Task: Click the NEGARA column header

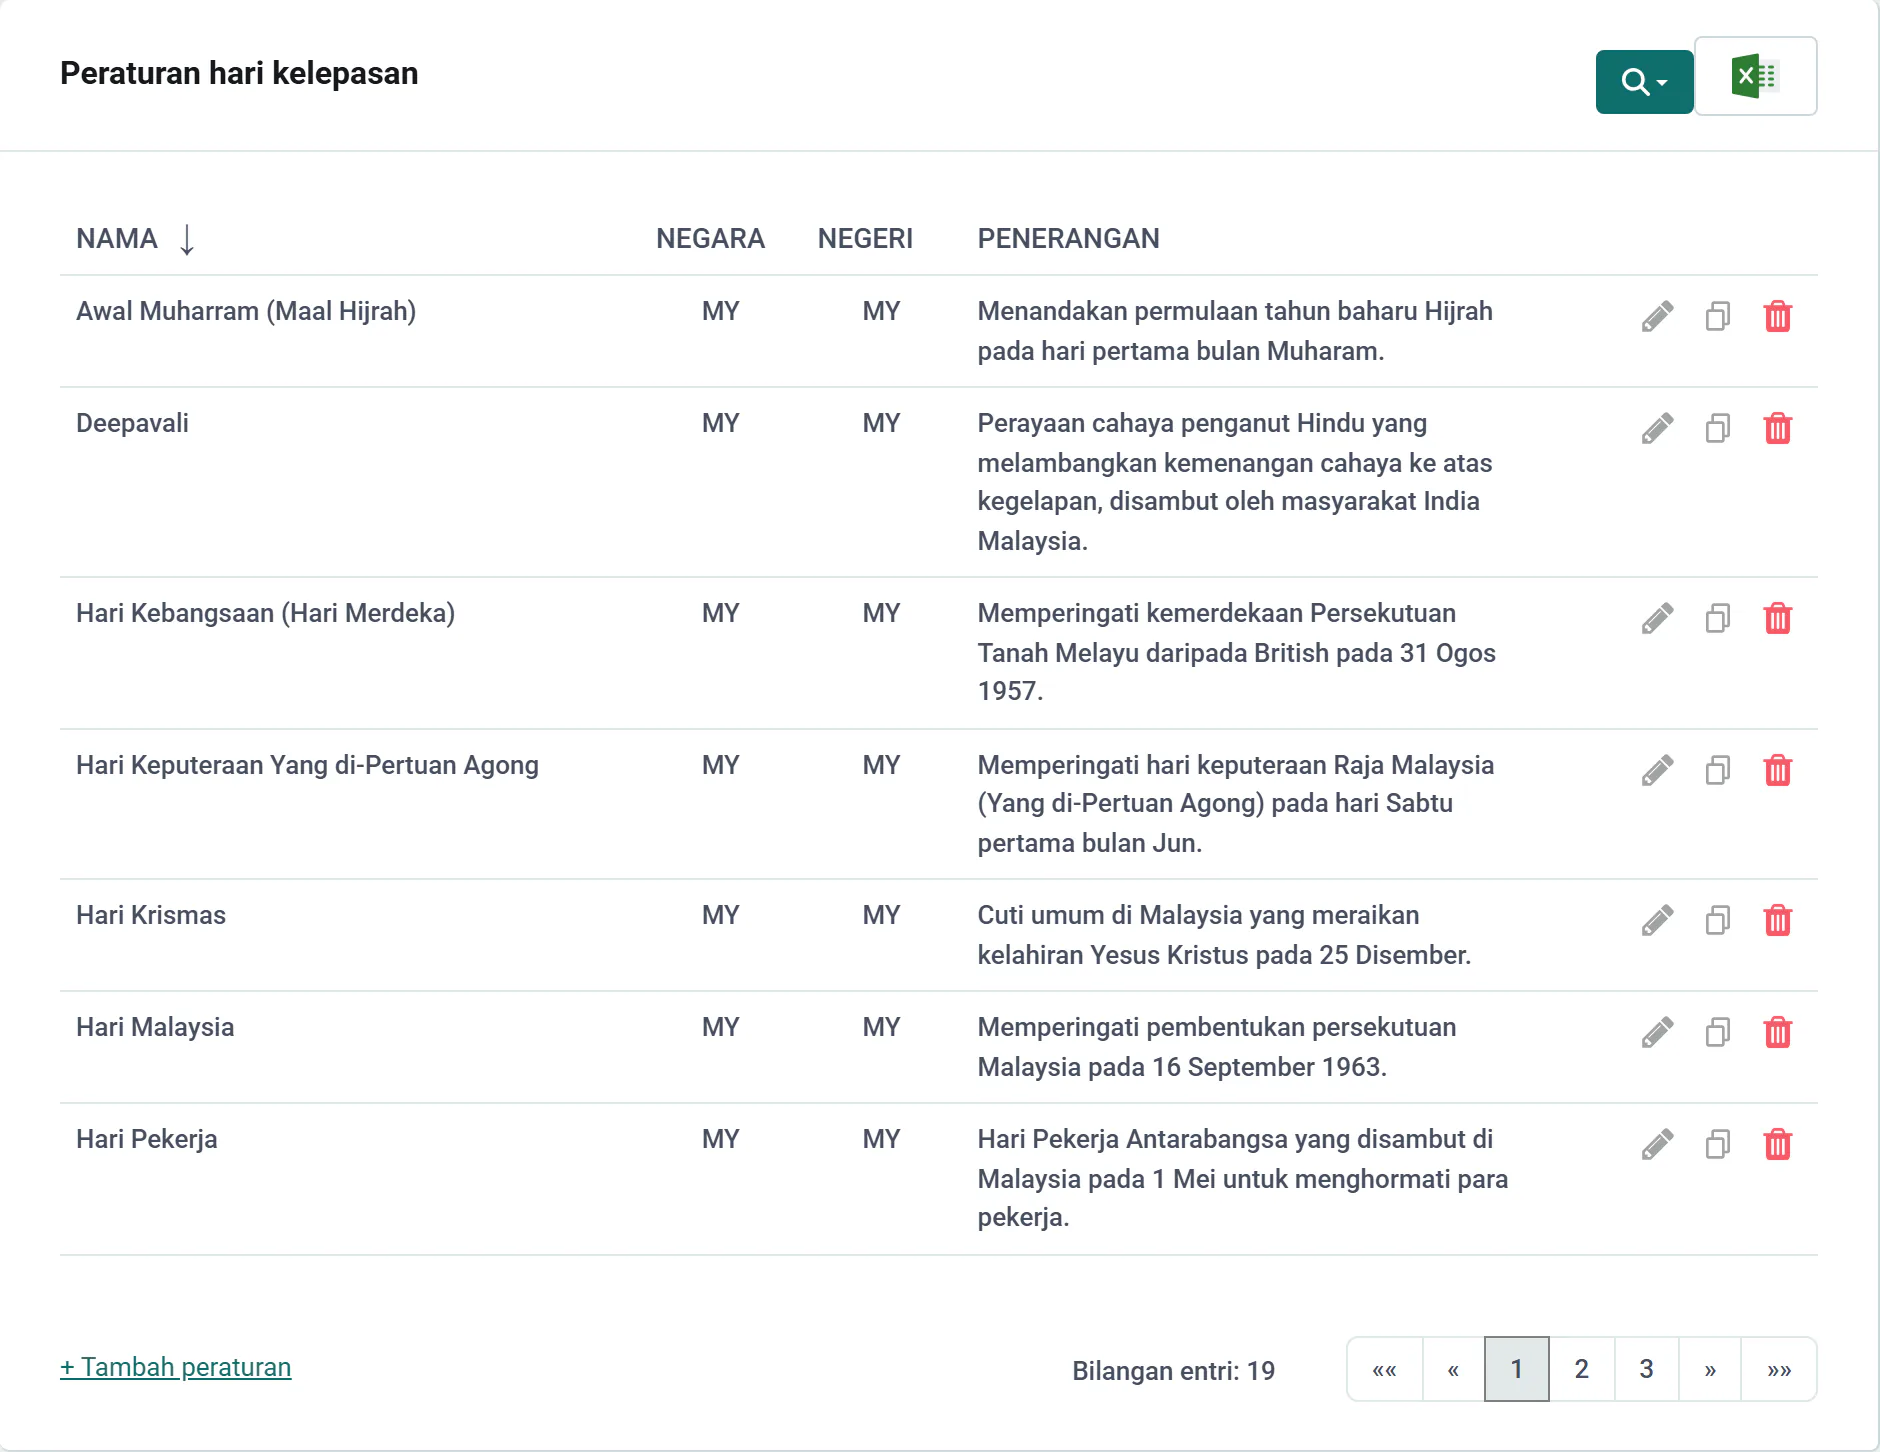Action: pos(710,239)
